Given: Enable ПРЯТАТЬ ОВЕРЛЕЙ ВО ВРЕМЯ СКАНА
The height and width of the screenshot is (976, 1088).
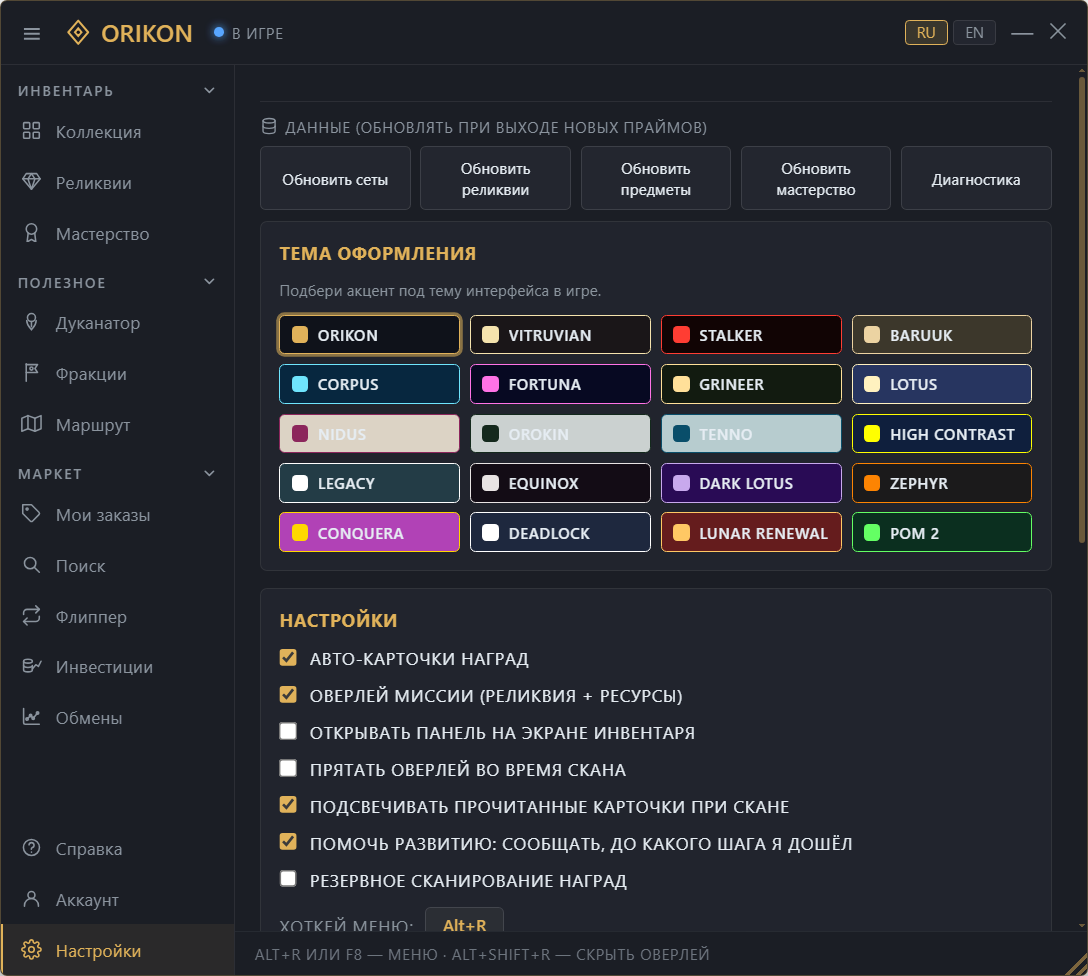Looking at the screenshot, I should click(x=288, y=769).
